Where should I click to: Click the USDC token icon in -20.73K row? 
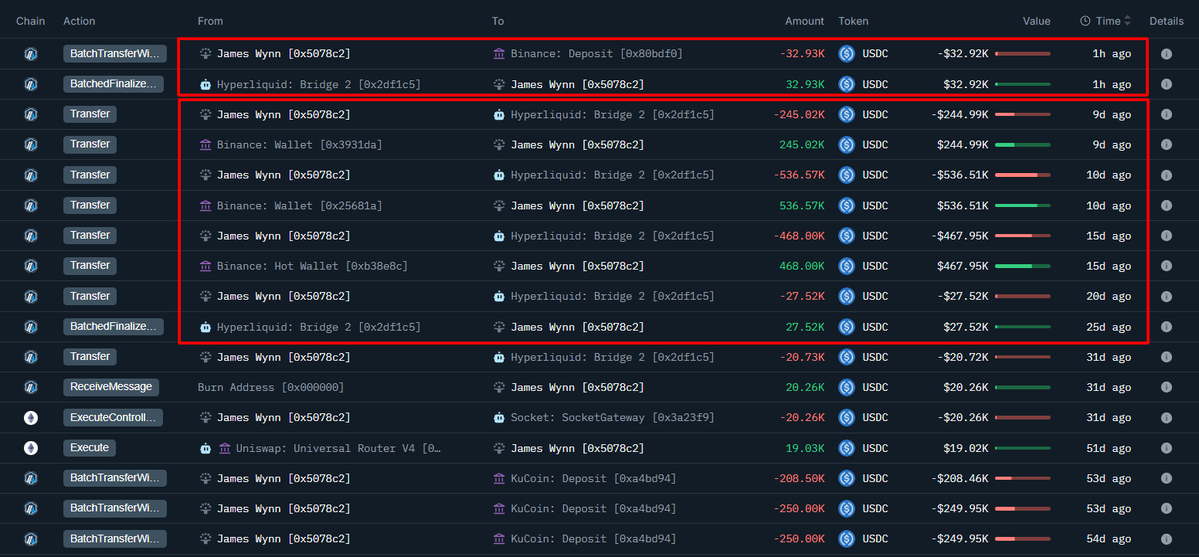pos(846,357)
